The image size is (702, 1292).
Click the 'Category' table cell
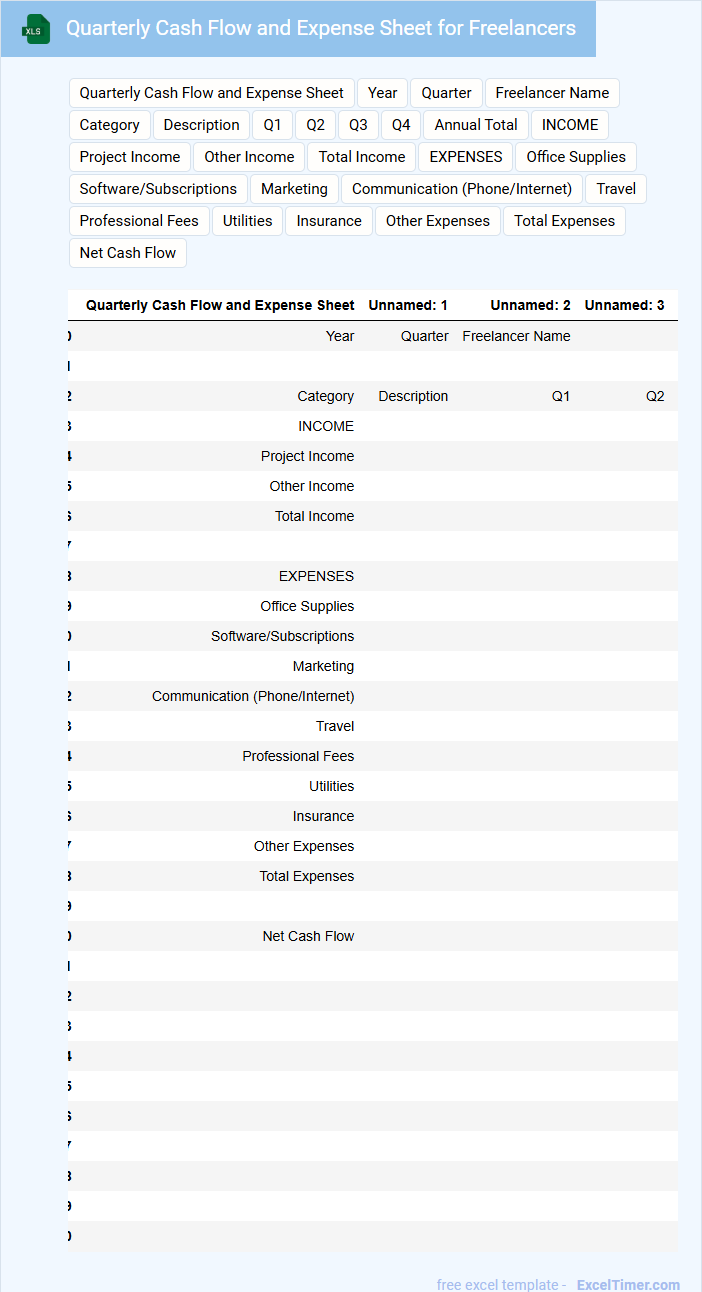coord(326,396)
